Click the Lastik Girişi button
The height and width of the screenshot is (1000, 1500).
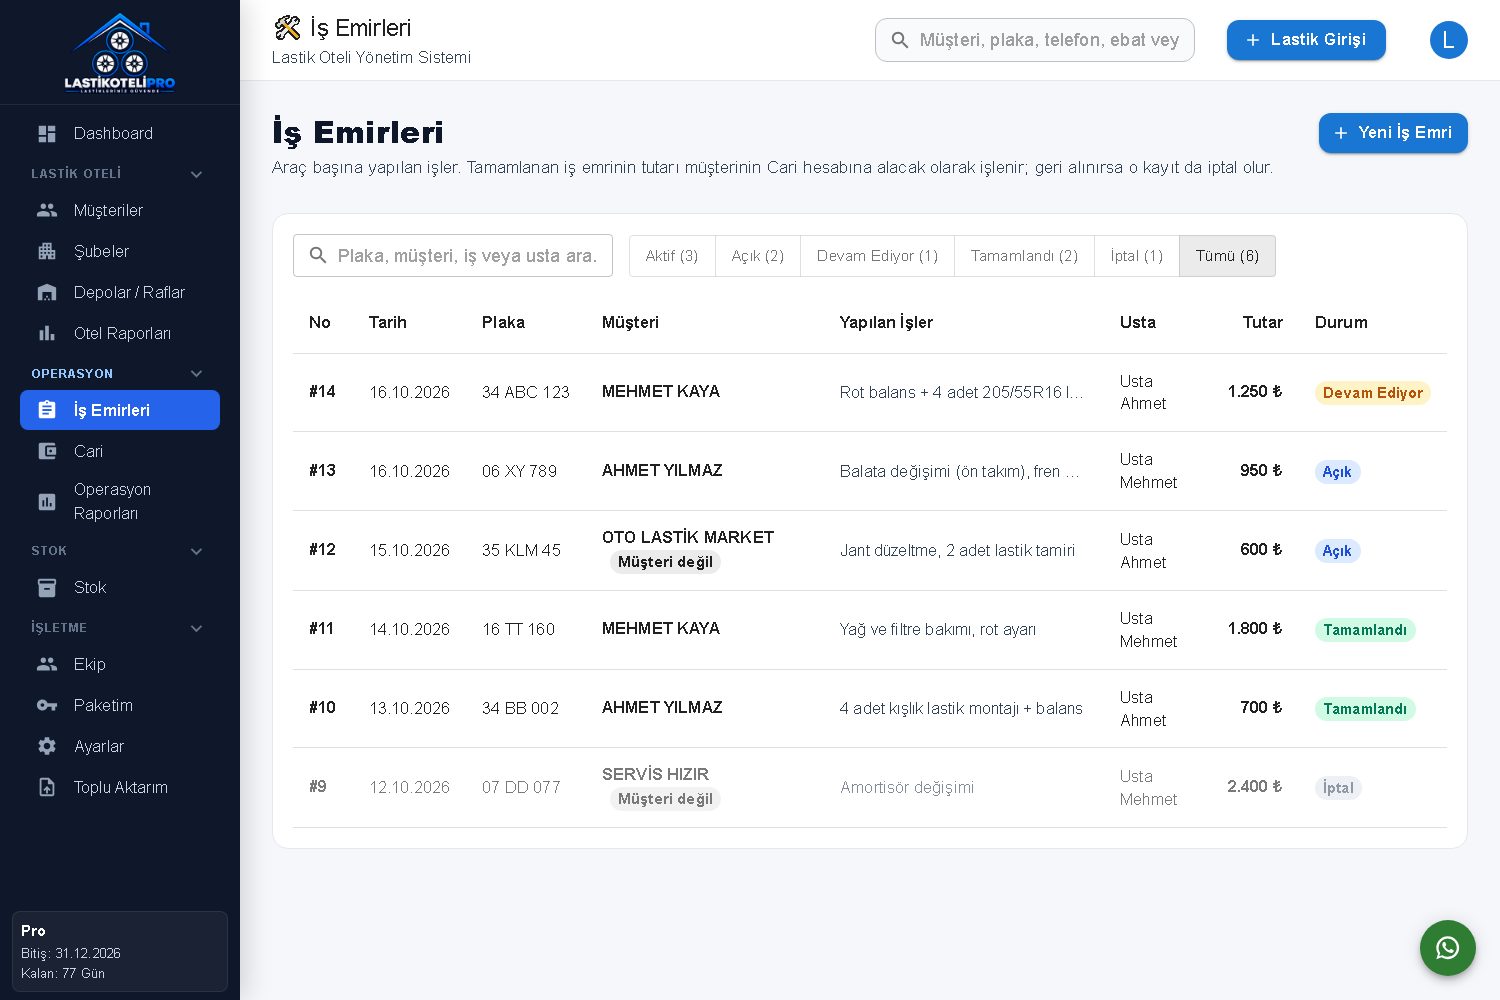coord(1306,40)
